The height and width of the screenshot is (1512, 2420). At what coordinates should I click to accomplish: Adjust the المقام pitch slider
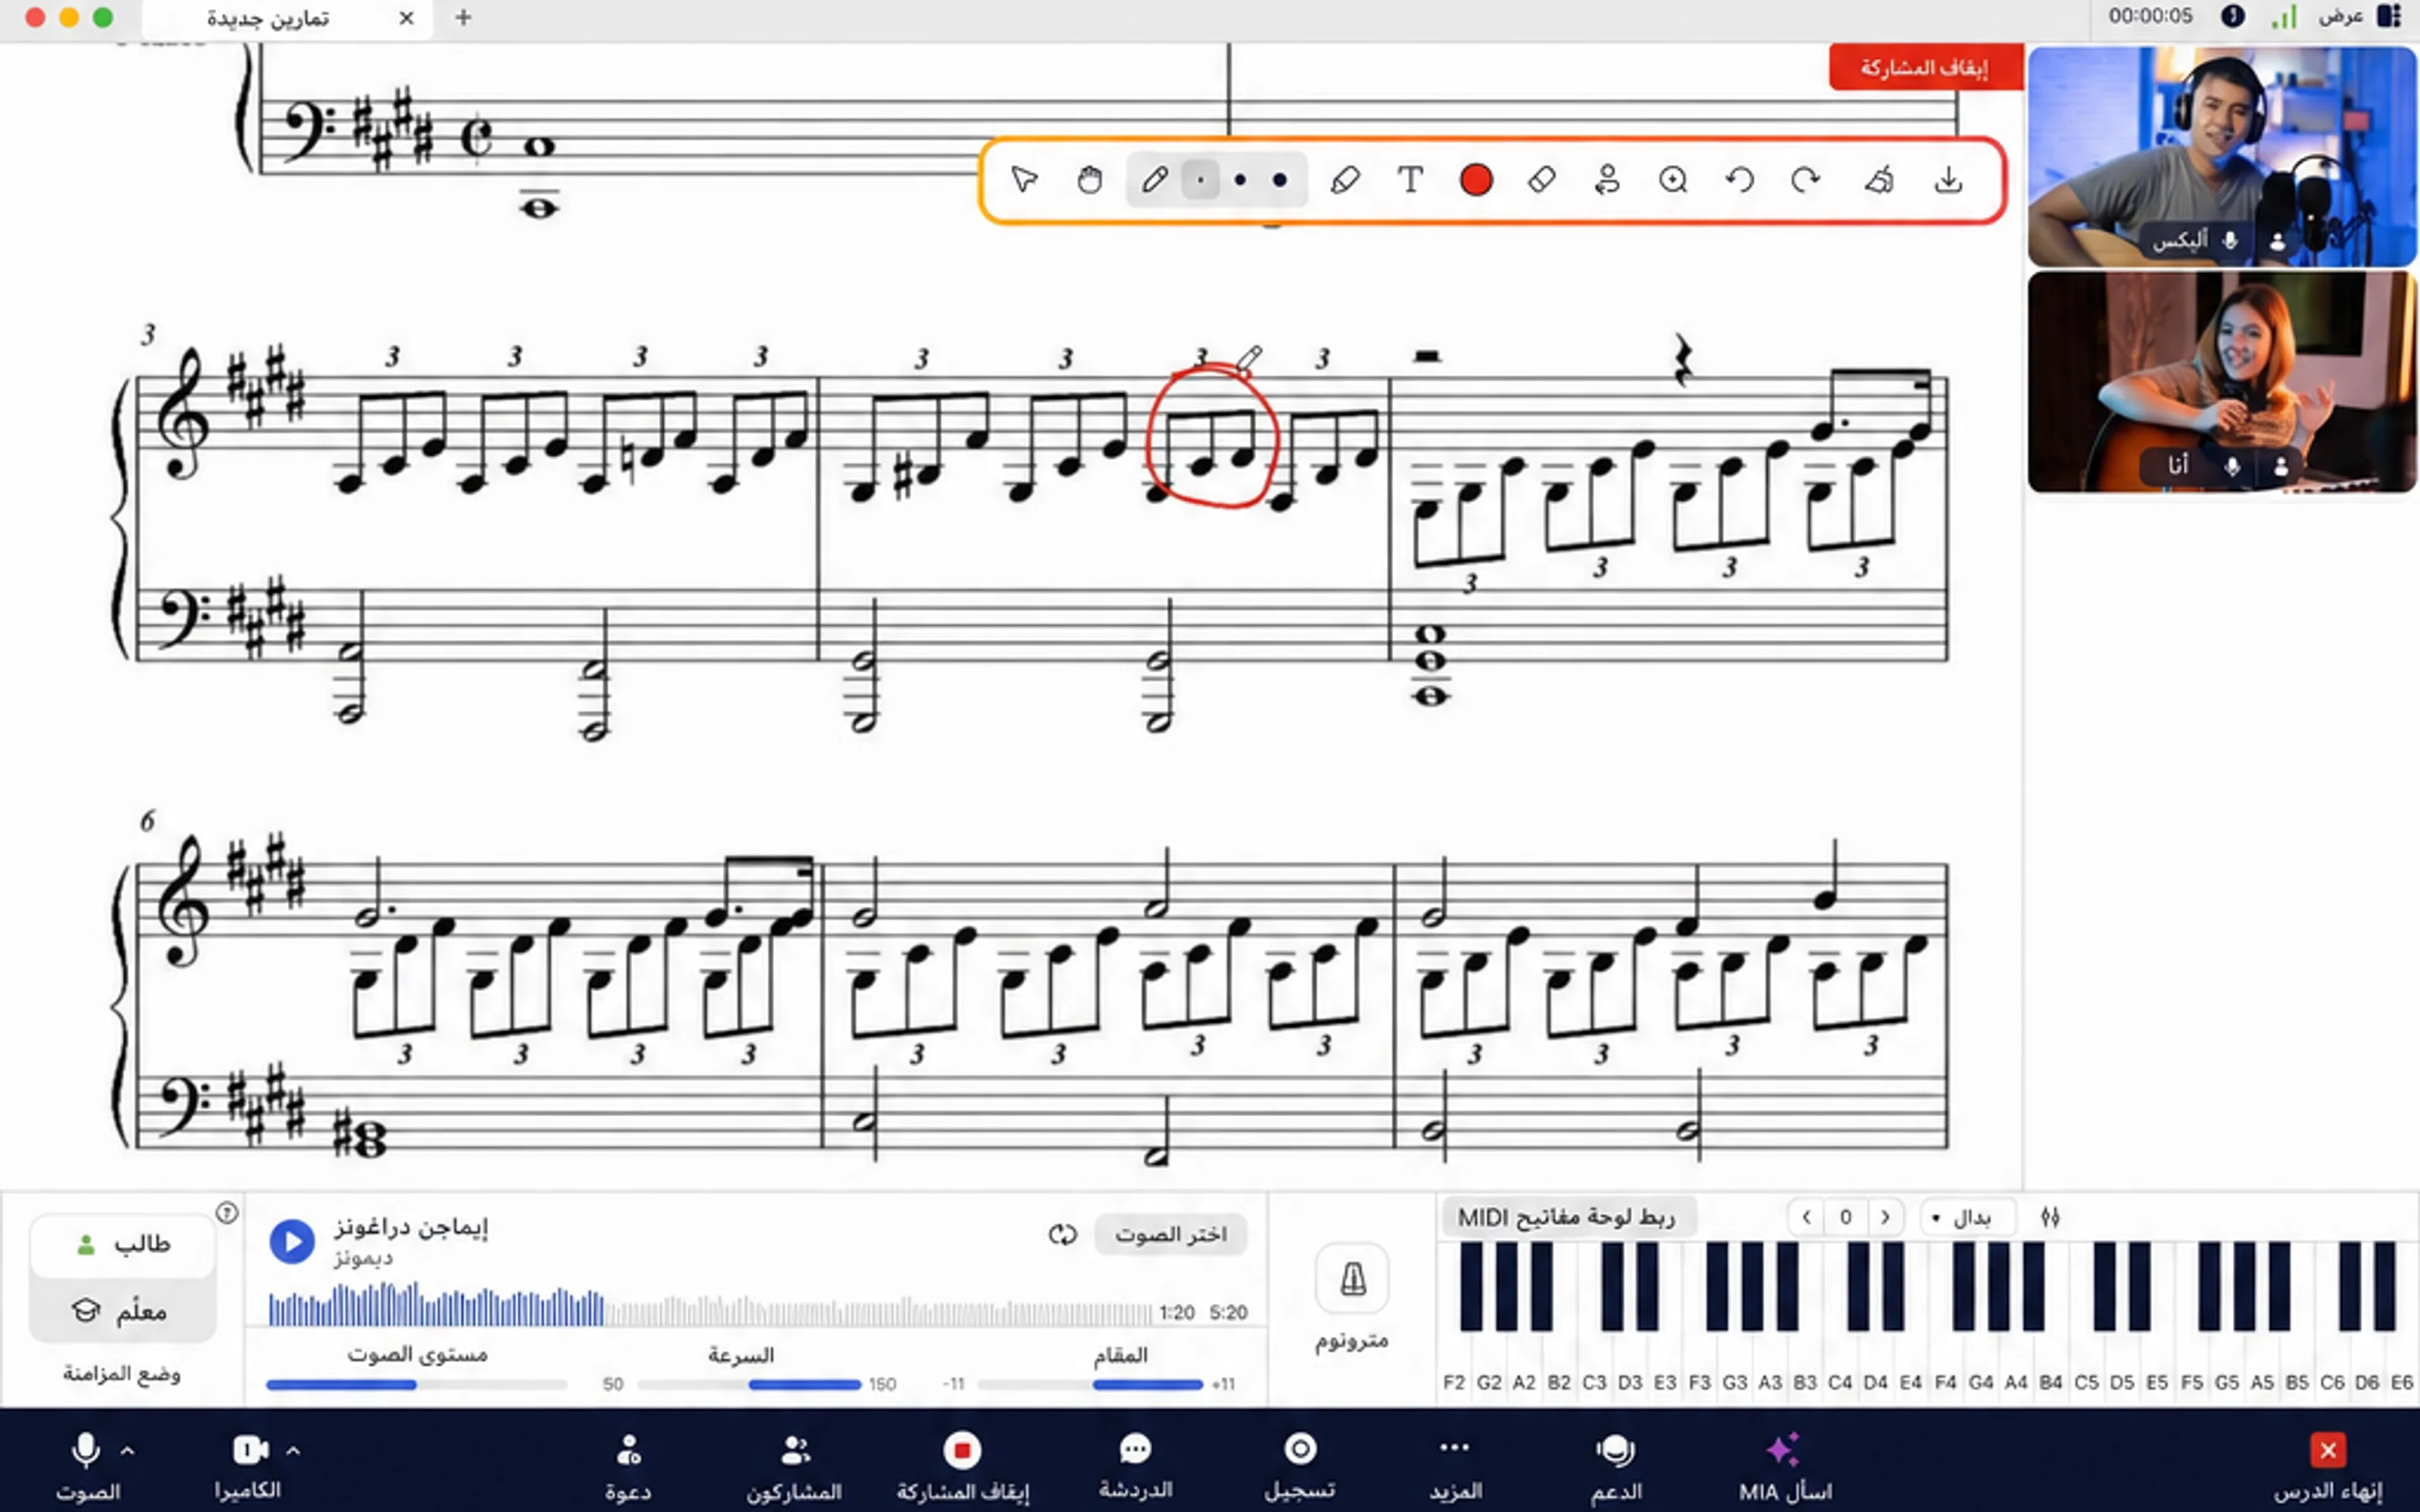pyautogui.click(x=1091, y=1385)
